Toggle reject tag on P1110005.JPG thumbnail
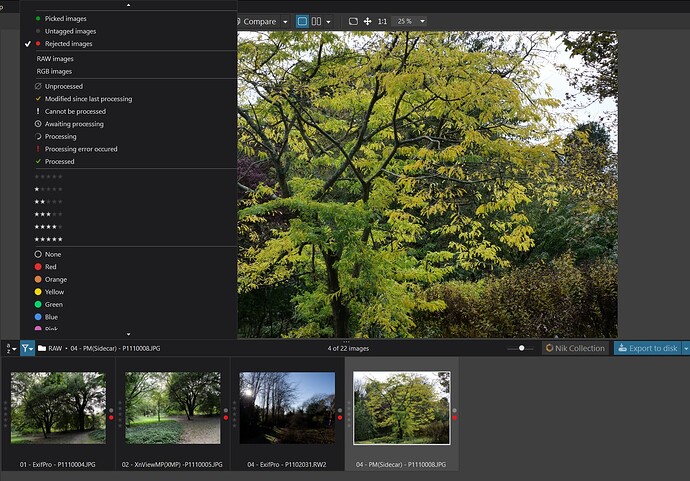The image size is (690, 481). pyautogui.click(x=226, y=418)
